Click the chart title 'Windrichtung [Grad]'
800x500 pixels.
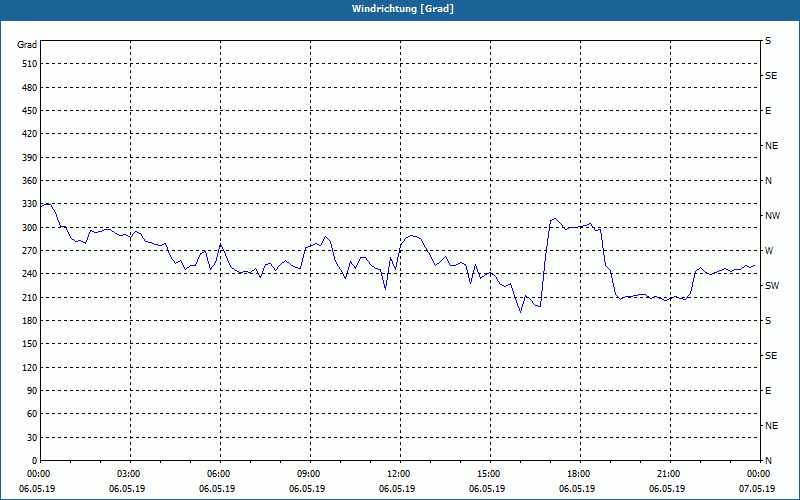(403, 9)
